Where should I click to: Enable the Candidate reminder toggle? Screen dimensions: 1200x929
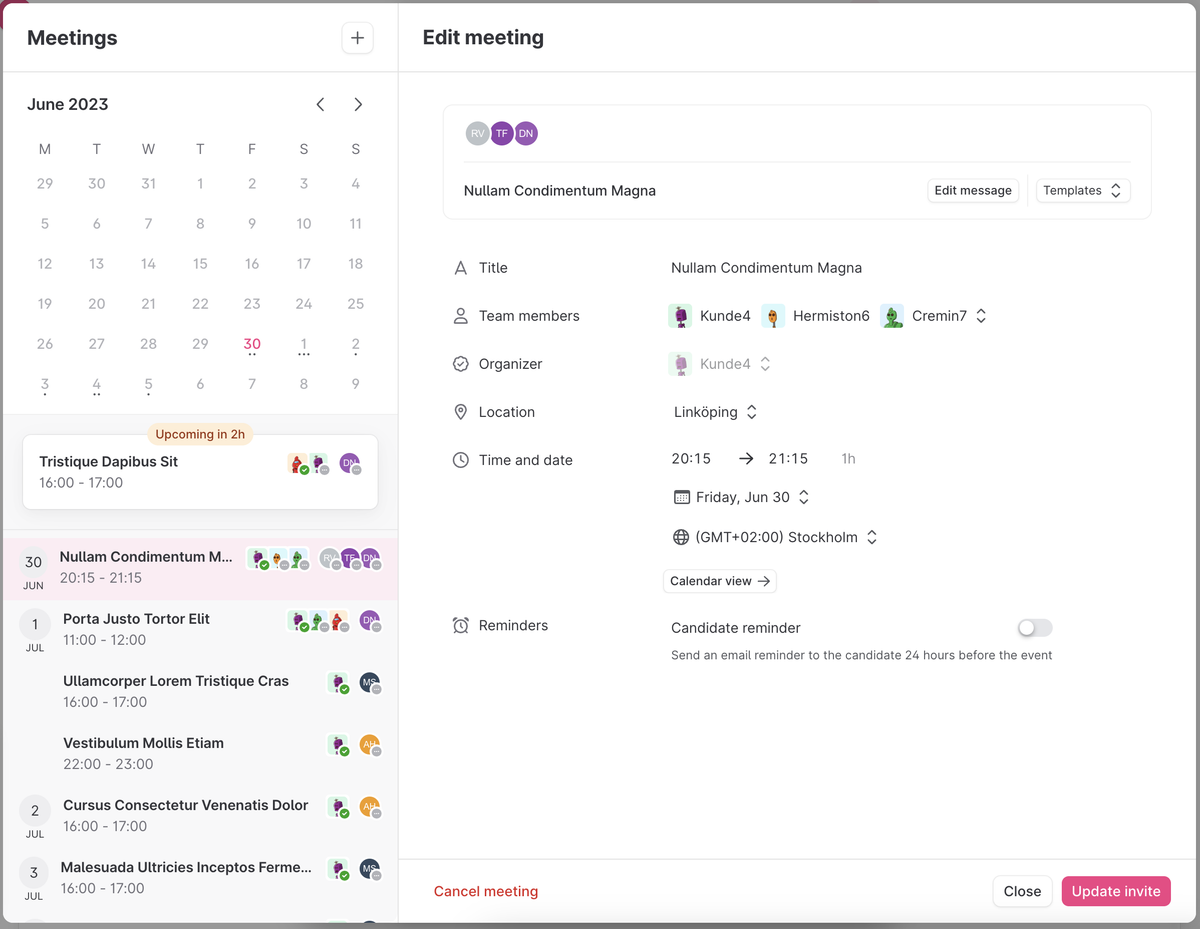tap(1034, 628)
